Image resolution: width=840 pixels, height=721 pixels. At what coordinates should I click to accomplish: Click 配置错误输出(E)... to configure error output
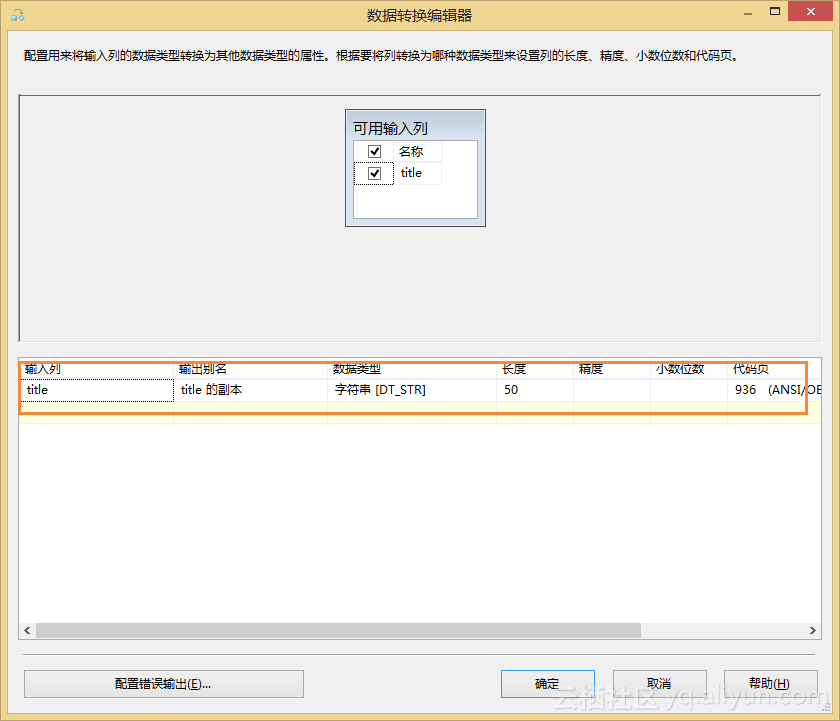tap(163, 683)
